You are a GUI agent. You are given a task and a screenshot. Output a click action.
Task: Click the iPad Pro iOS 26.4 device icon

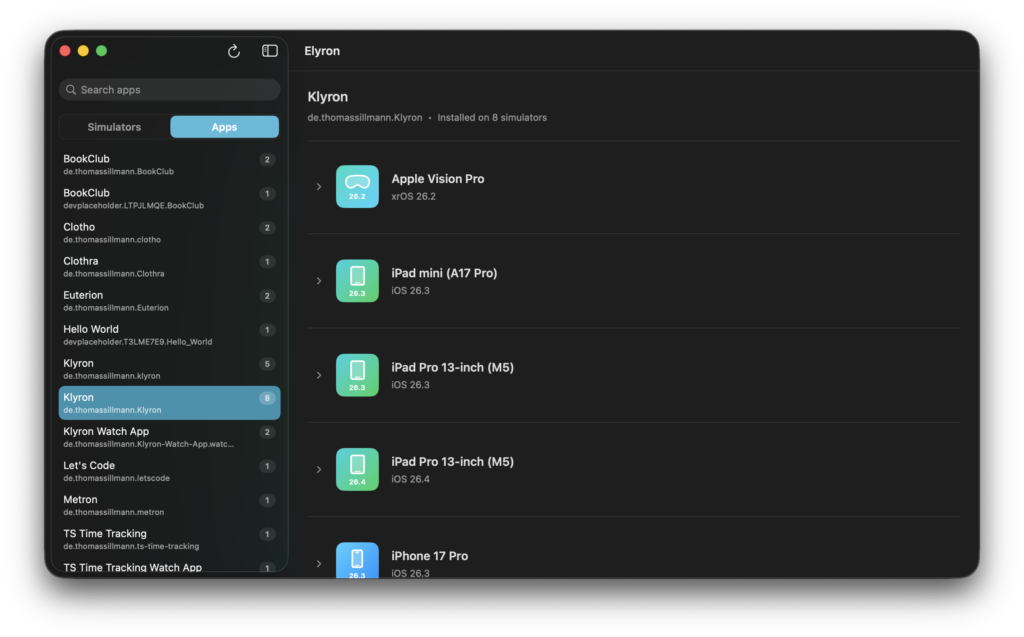point(357,469)
